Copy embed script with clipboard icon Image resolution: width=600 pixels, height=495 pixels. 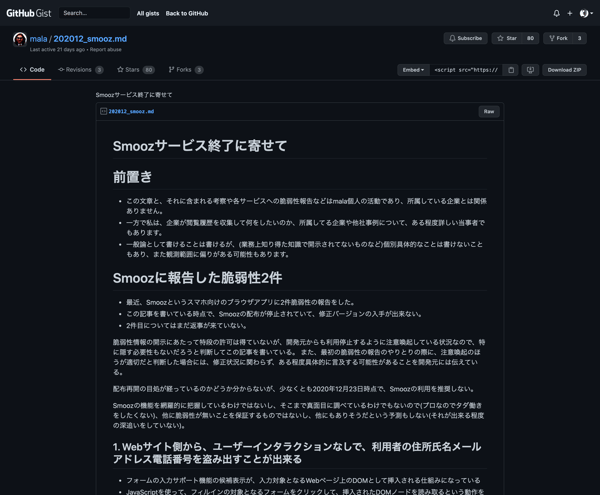pyautogui.click(x=511, y=70)
